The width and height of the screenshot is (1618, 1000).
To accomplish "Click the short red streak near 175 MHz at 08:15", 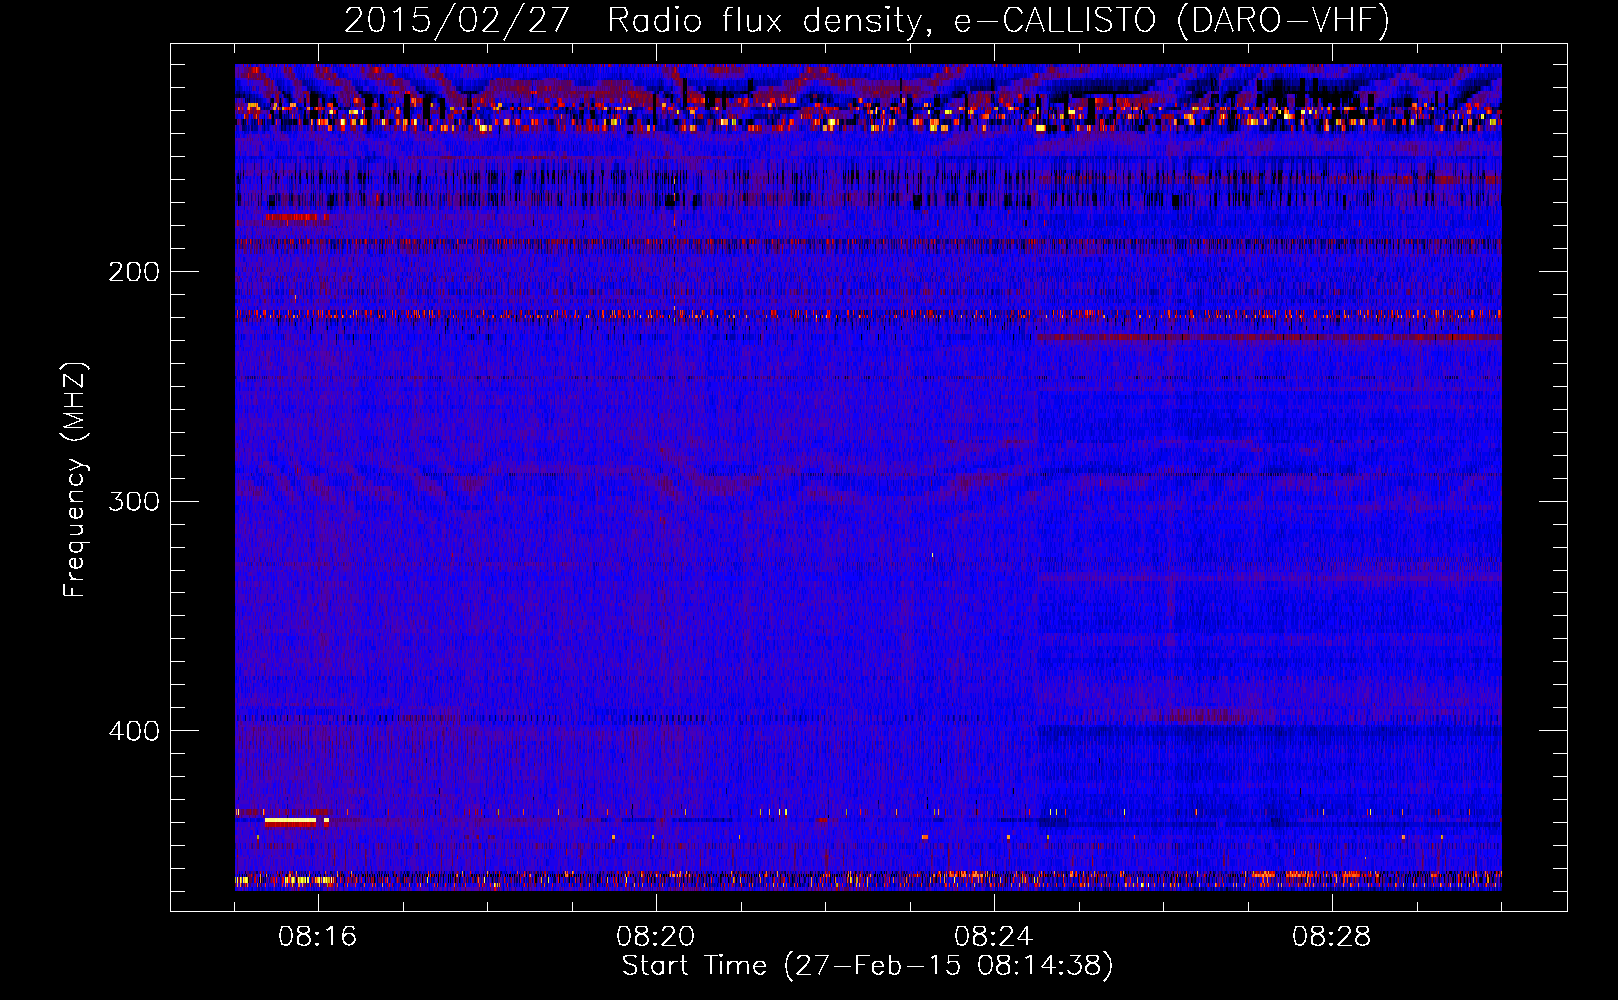I will tap(296, 216).
